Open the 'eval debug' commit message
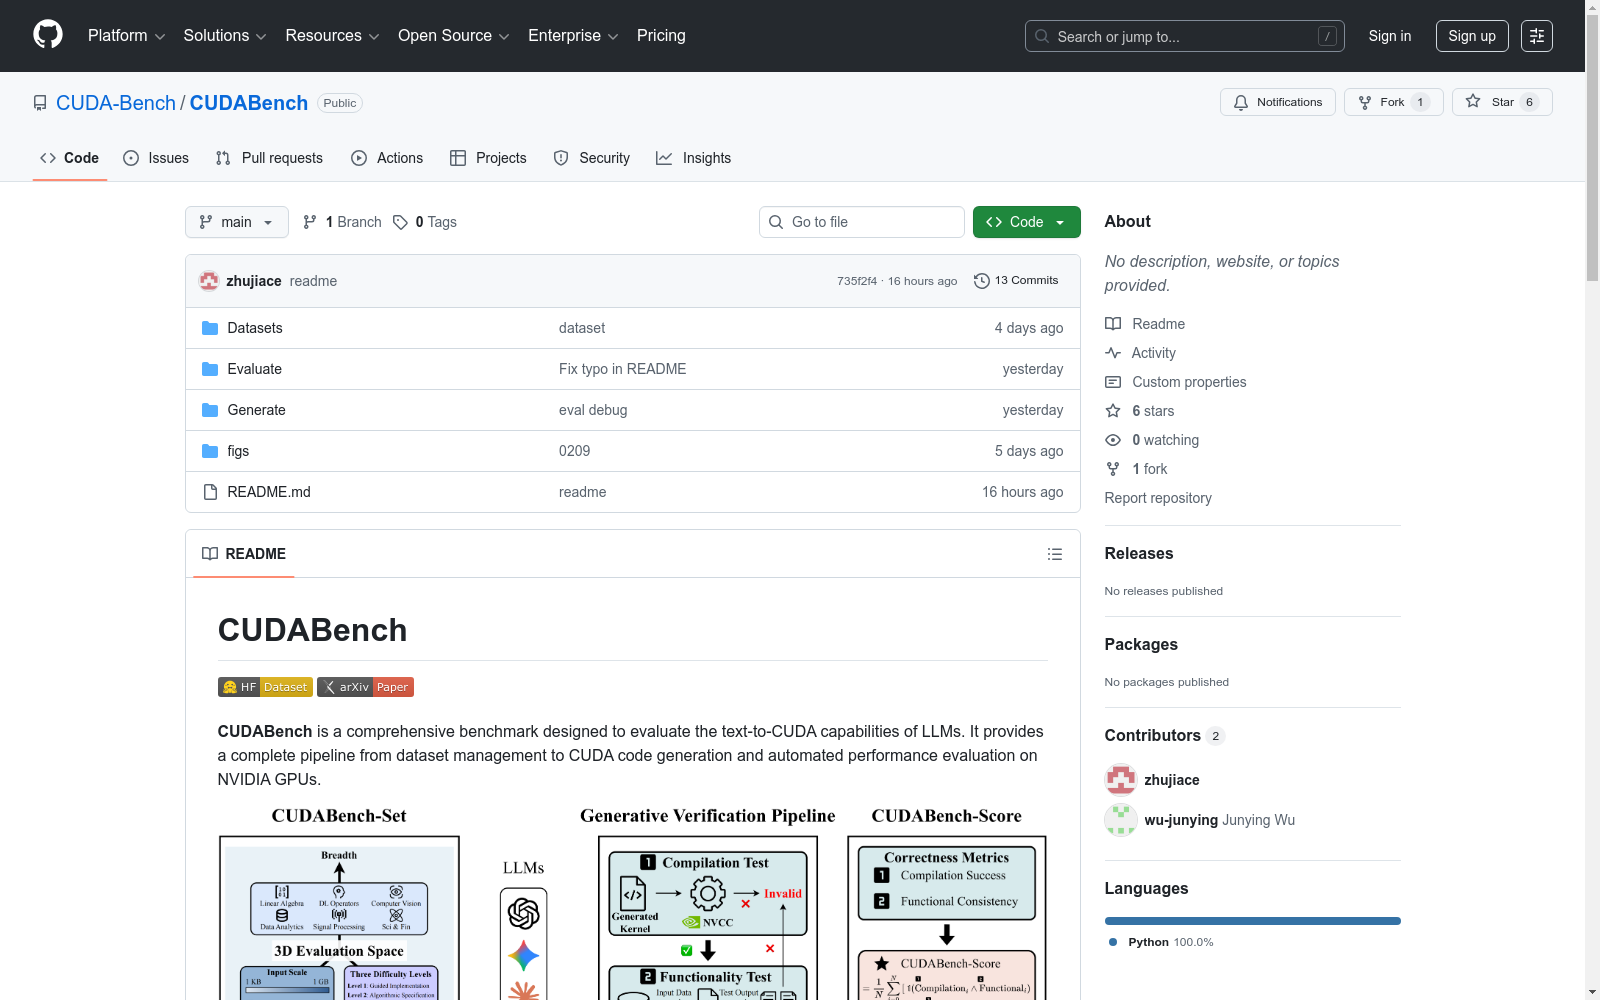This screenshot has width=1600, height=1000. pos(593,410)
